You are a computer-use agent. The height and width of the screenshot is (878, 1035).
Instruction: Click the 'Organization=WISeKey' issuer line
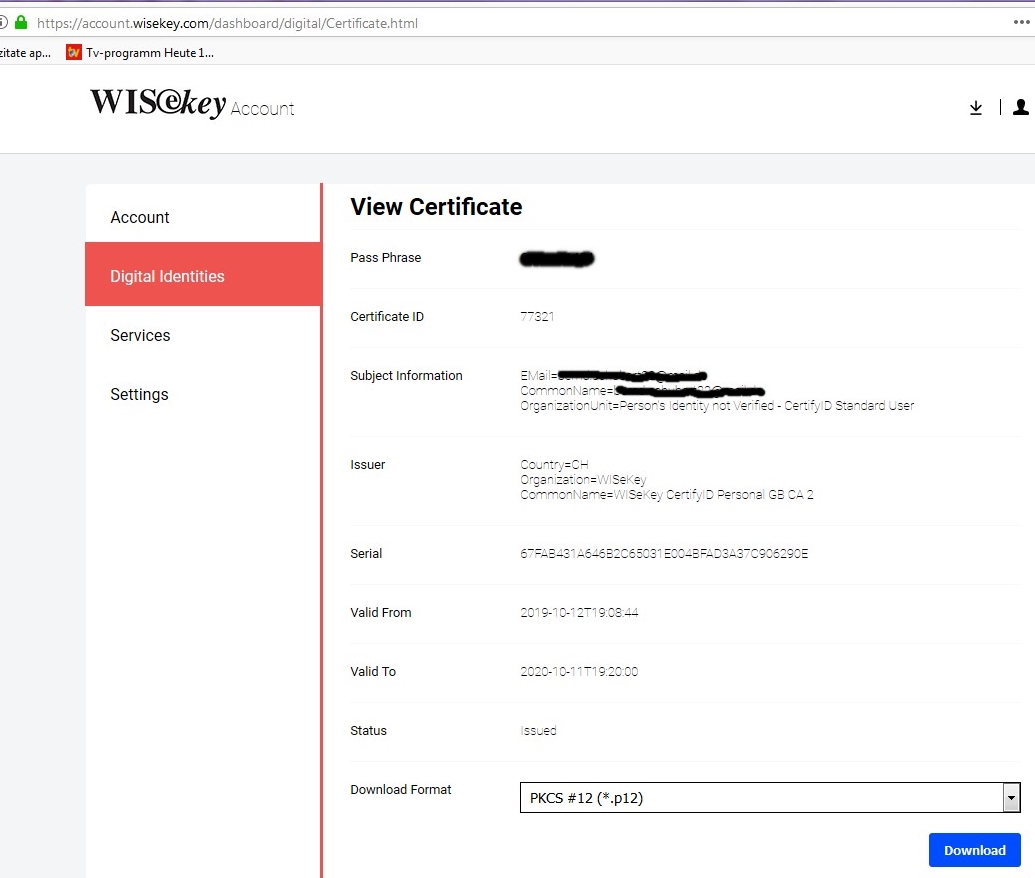tap(583, 480)
